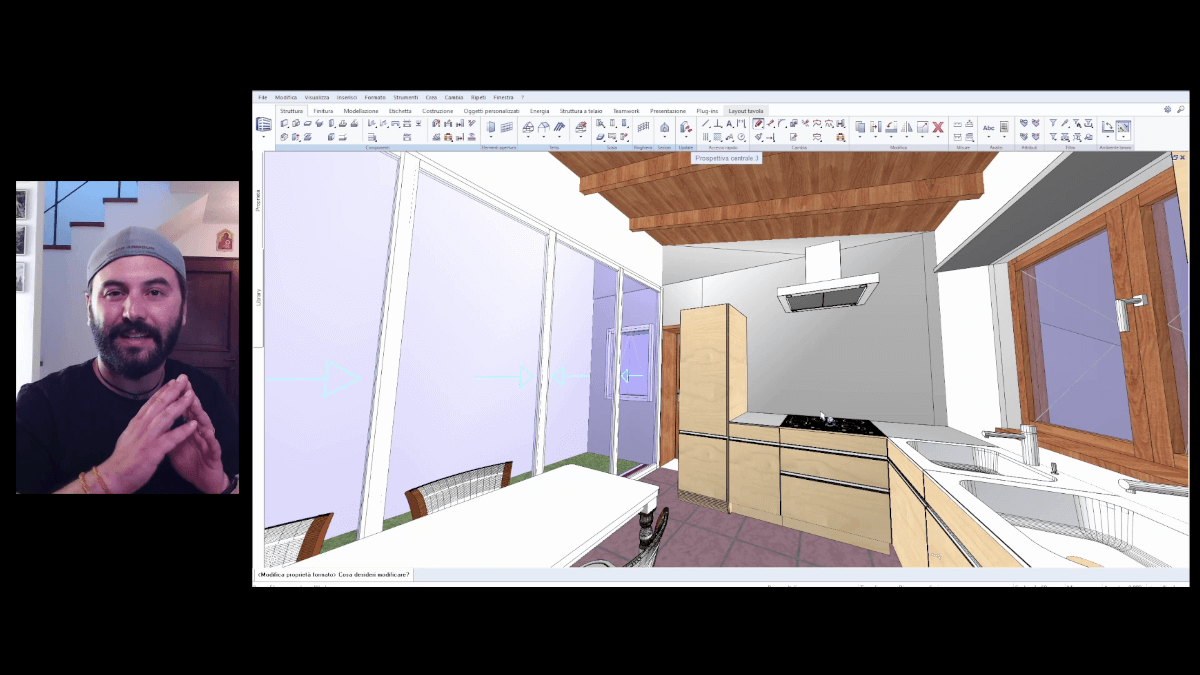The height and width of the screenshot is (675, 1200).
Task: Toggle the highlighted pencil edit tool
Action: pos(758,124)
